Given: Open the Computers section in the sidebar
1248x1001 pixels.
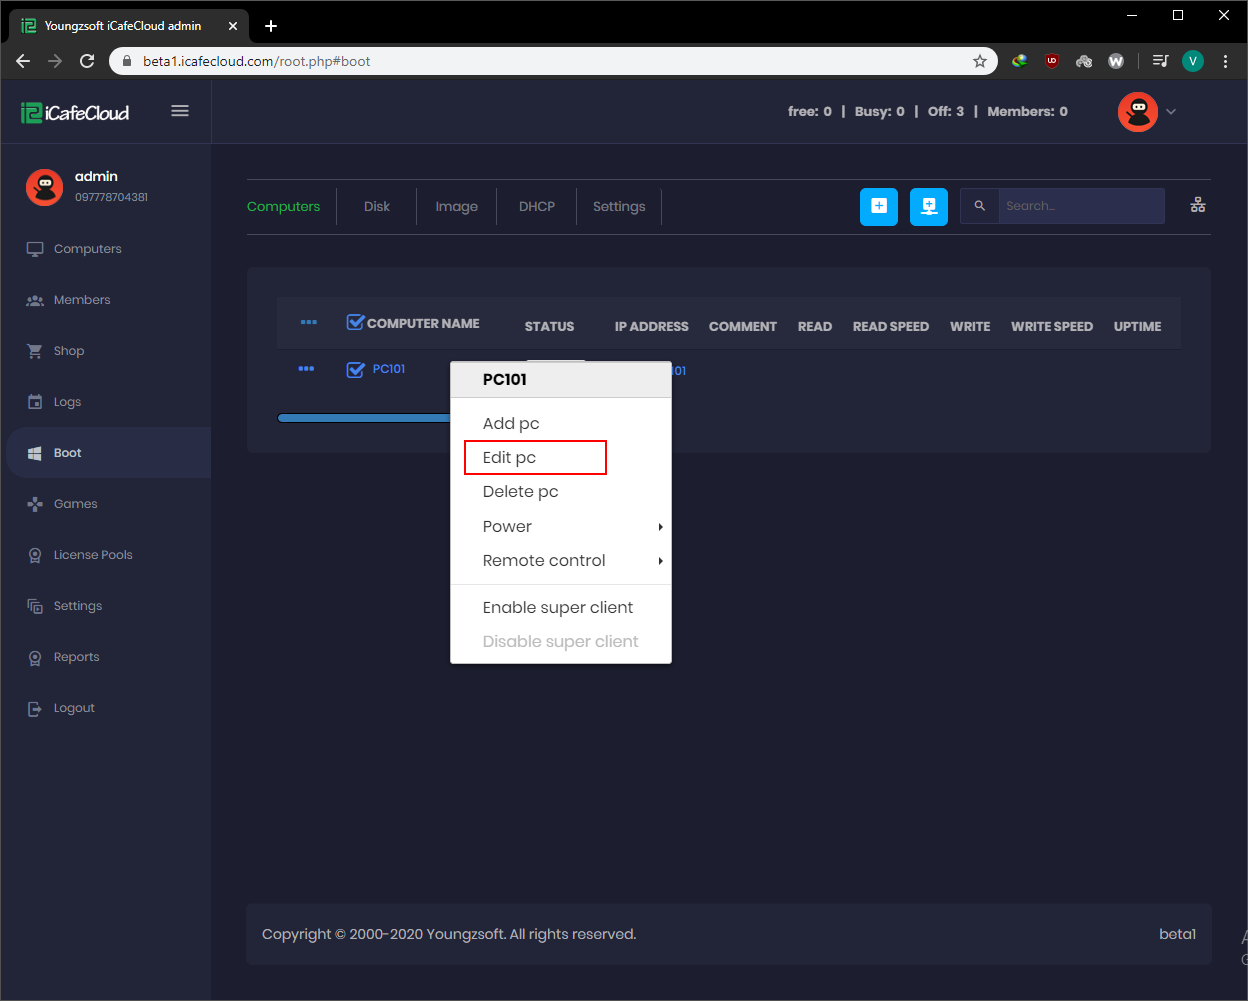Looking at the screenshot, I should click(x=85, y=248).
